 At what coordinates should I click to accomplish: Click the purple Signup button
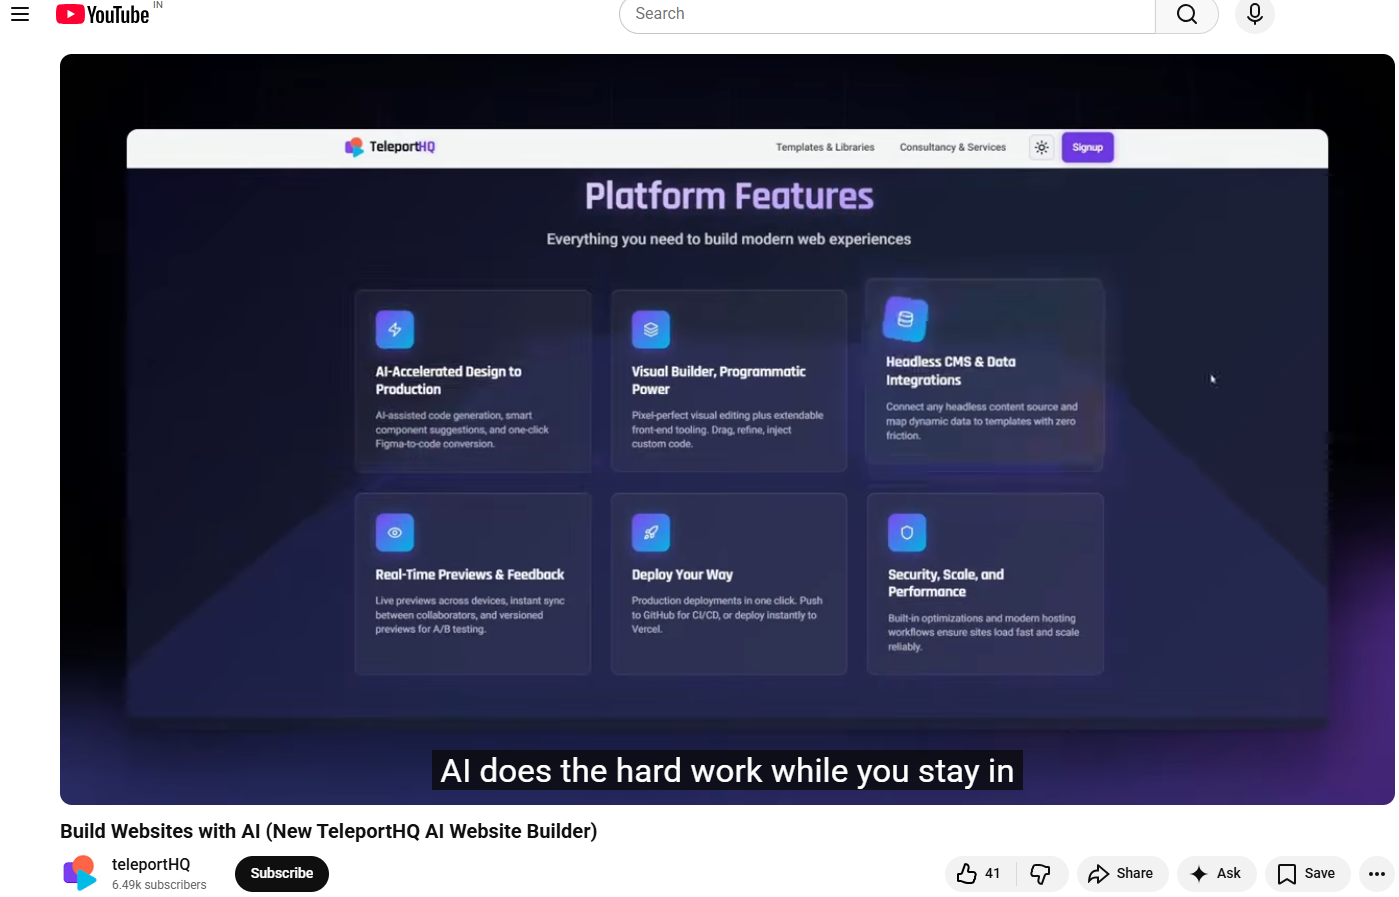(x=1088, y=147)
